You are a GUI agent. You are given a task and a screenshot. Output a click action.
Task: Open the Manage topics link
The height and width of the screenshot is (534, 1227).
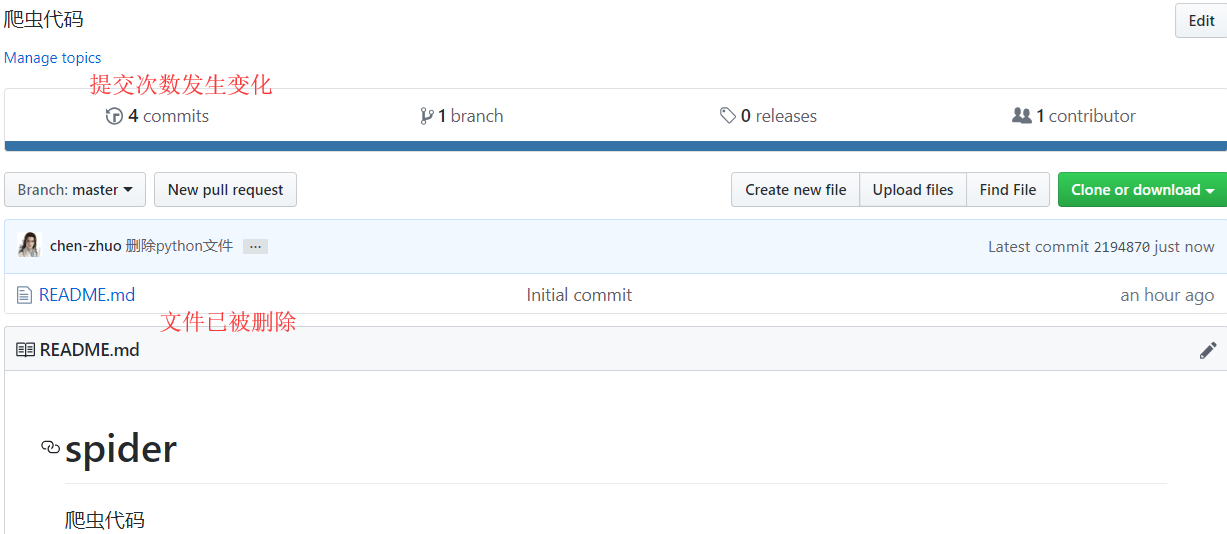click(x=52, y=58)
